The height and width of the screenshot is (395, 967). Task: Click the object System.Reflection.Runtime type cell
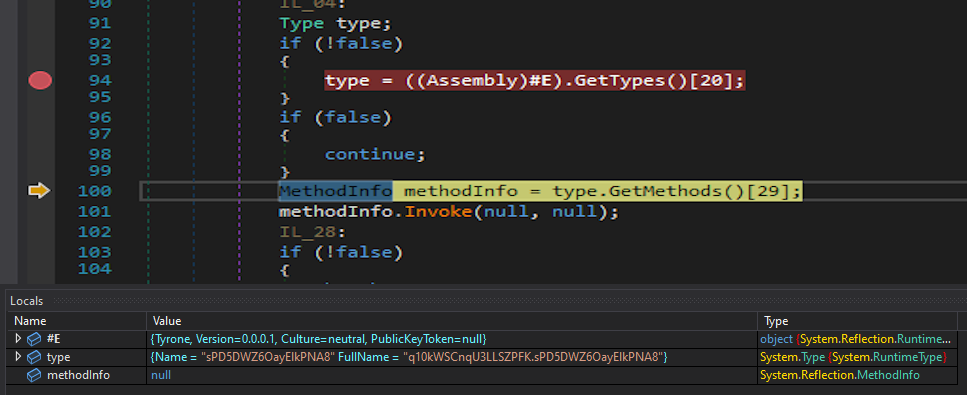coord(855,339)
